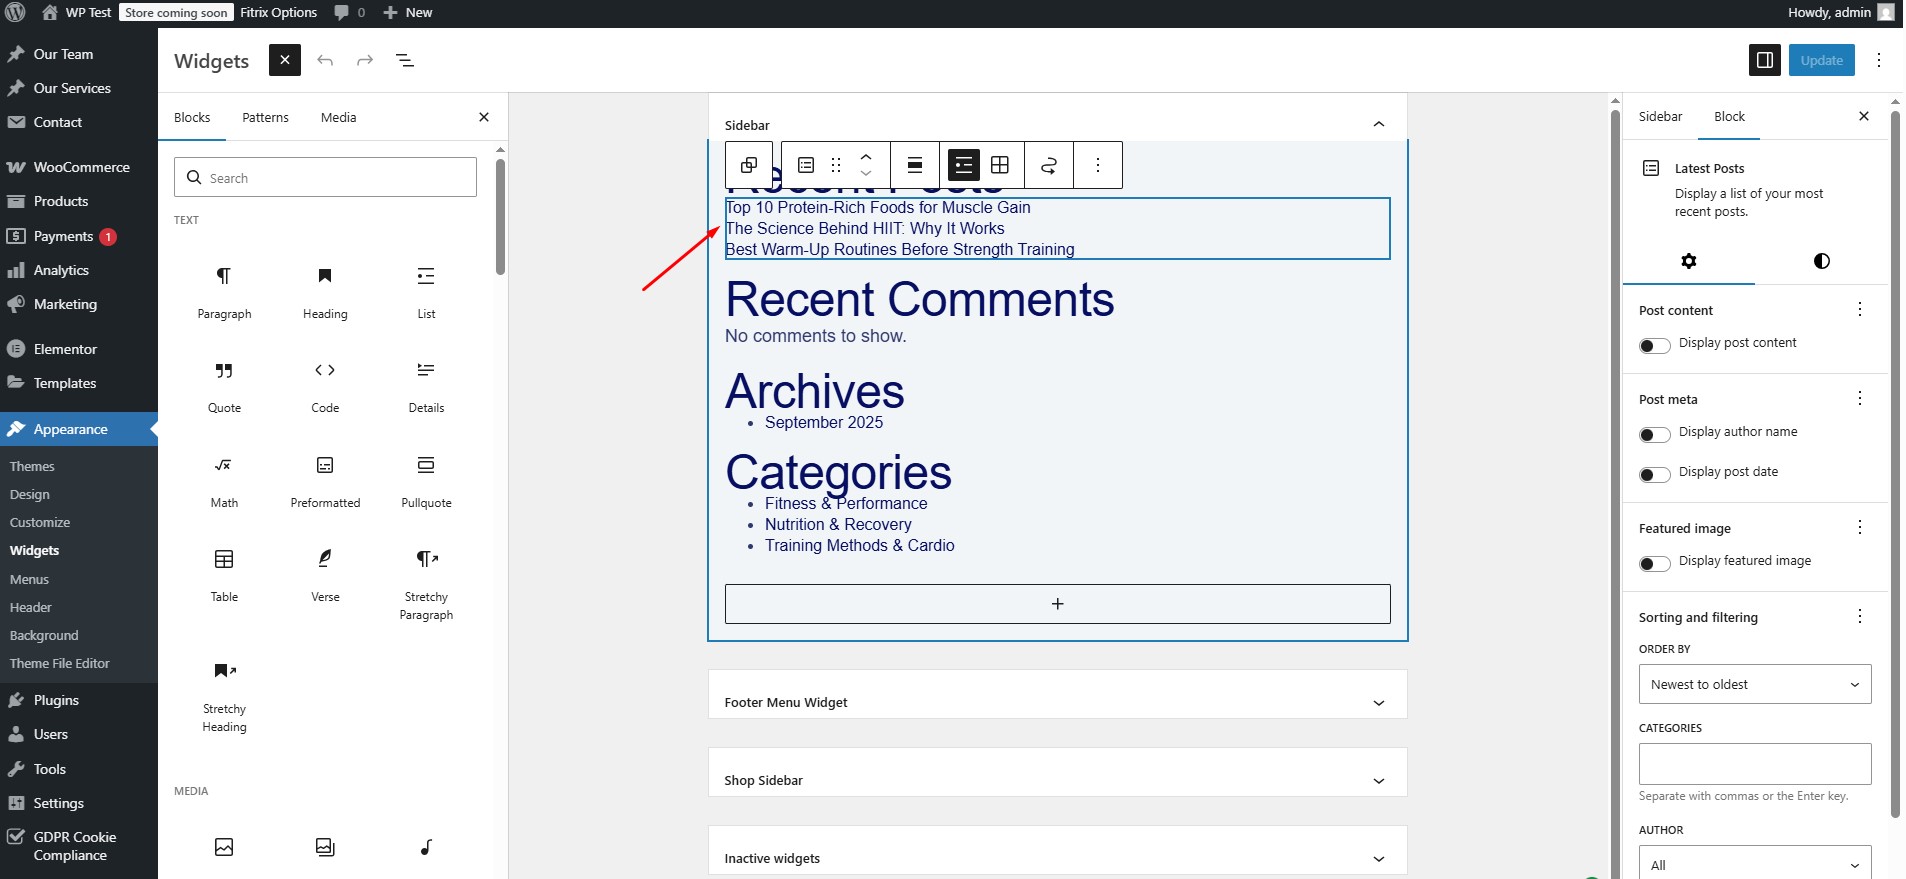
Task: Open the Order By dropdown
Action: point(1754,685)
